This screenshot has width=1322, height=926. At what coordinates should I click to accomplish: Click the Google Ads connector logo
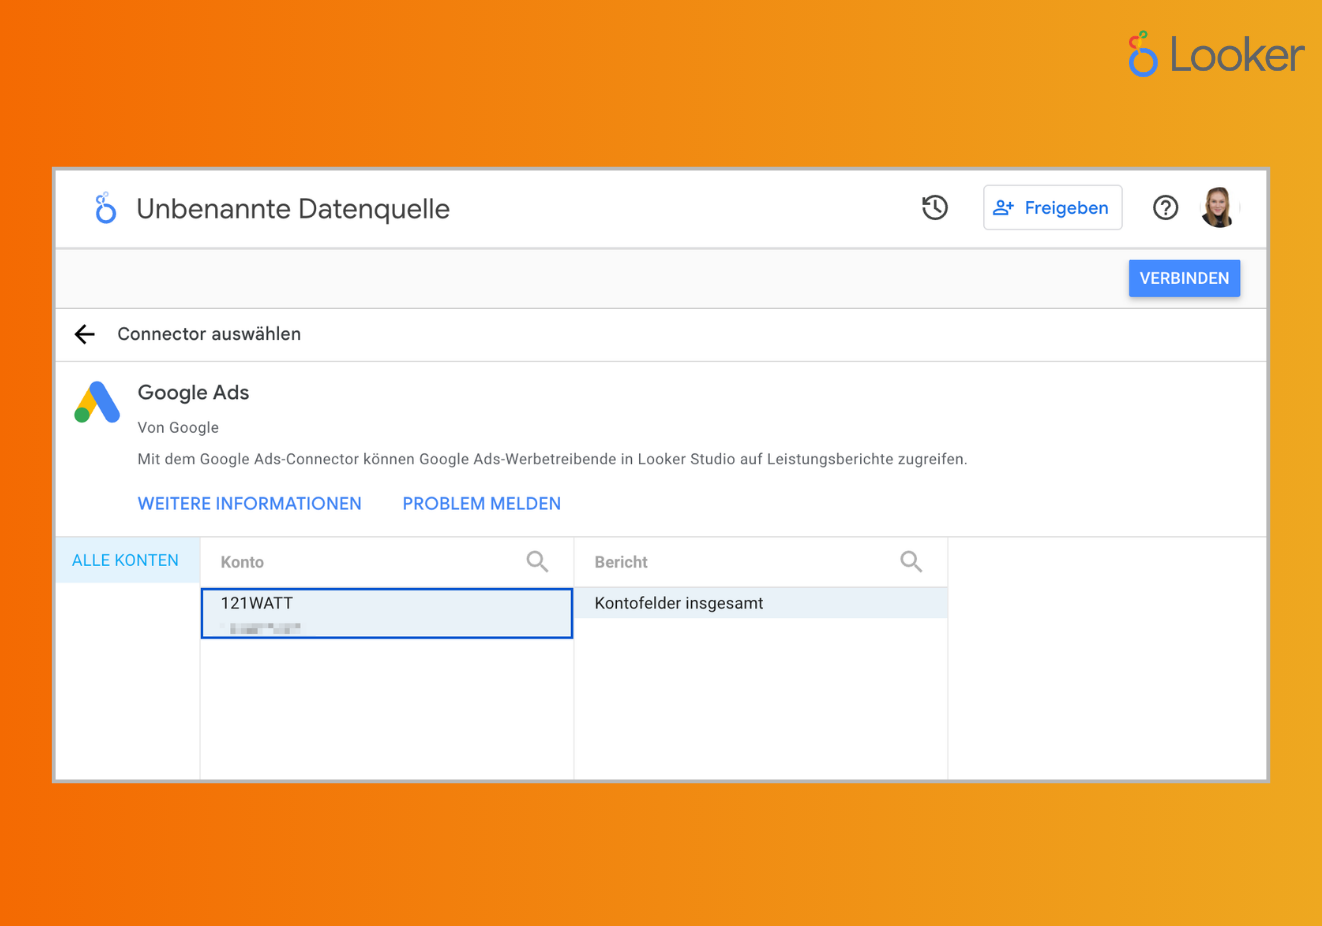click(x=97, y=403)
